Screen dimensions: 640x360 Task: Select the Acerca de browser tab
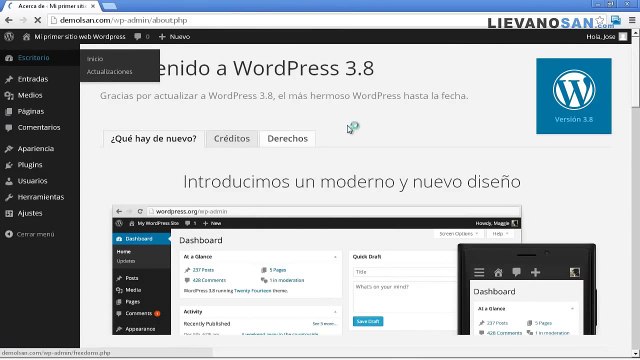pos(52,6)
